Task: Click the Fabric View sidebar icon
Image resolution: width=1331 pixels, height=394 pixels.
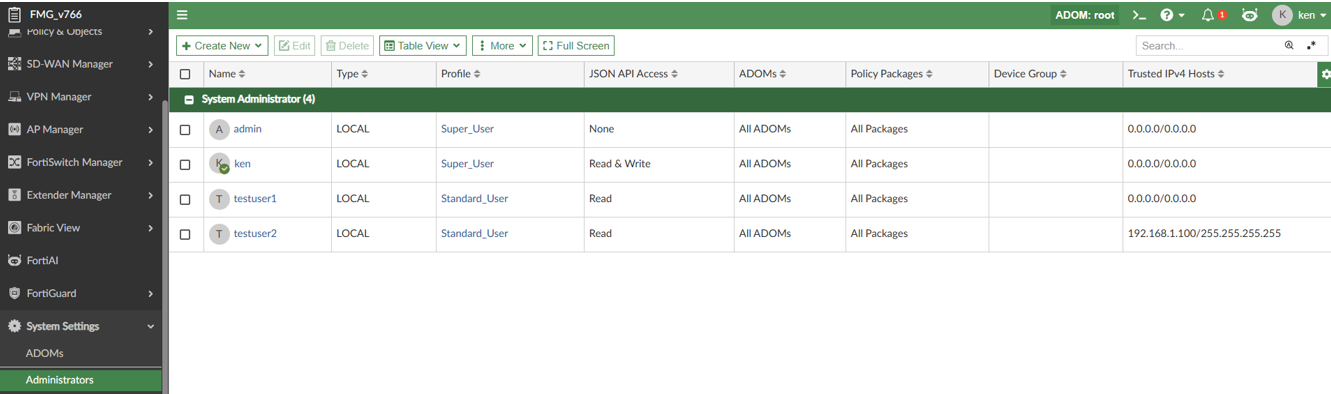Action: tap(14, 228)
